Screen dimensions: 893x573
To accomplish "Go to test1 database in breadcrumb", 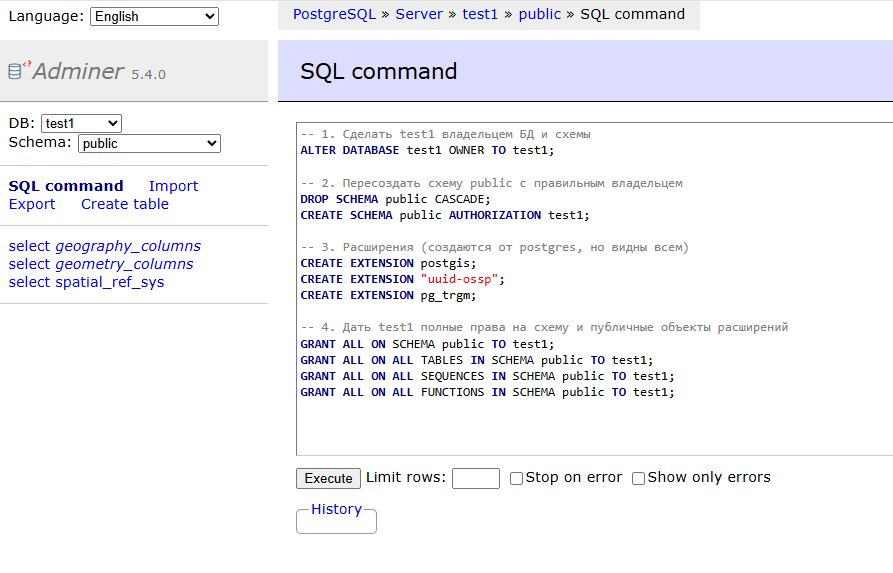I will (x=480, y=14).
